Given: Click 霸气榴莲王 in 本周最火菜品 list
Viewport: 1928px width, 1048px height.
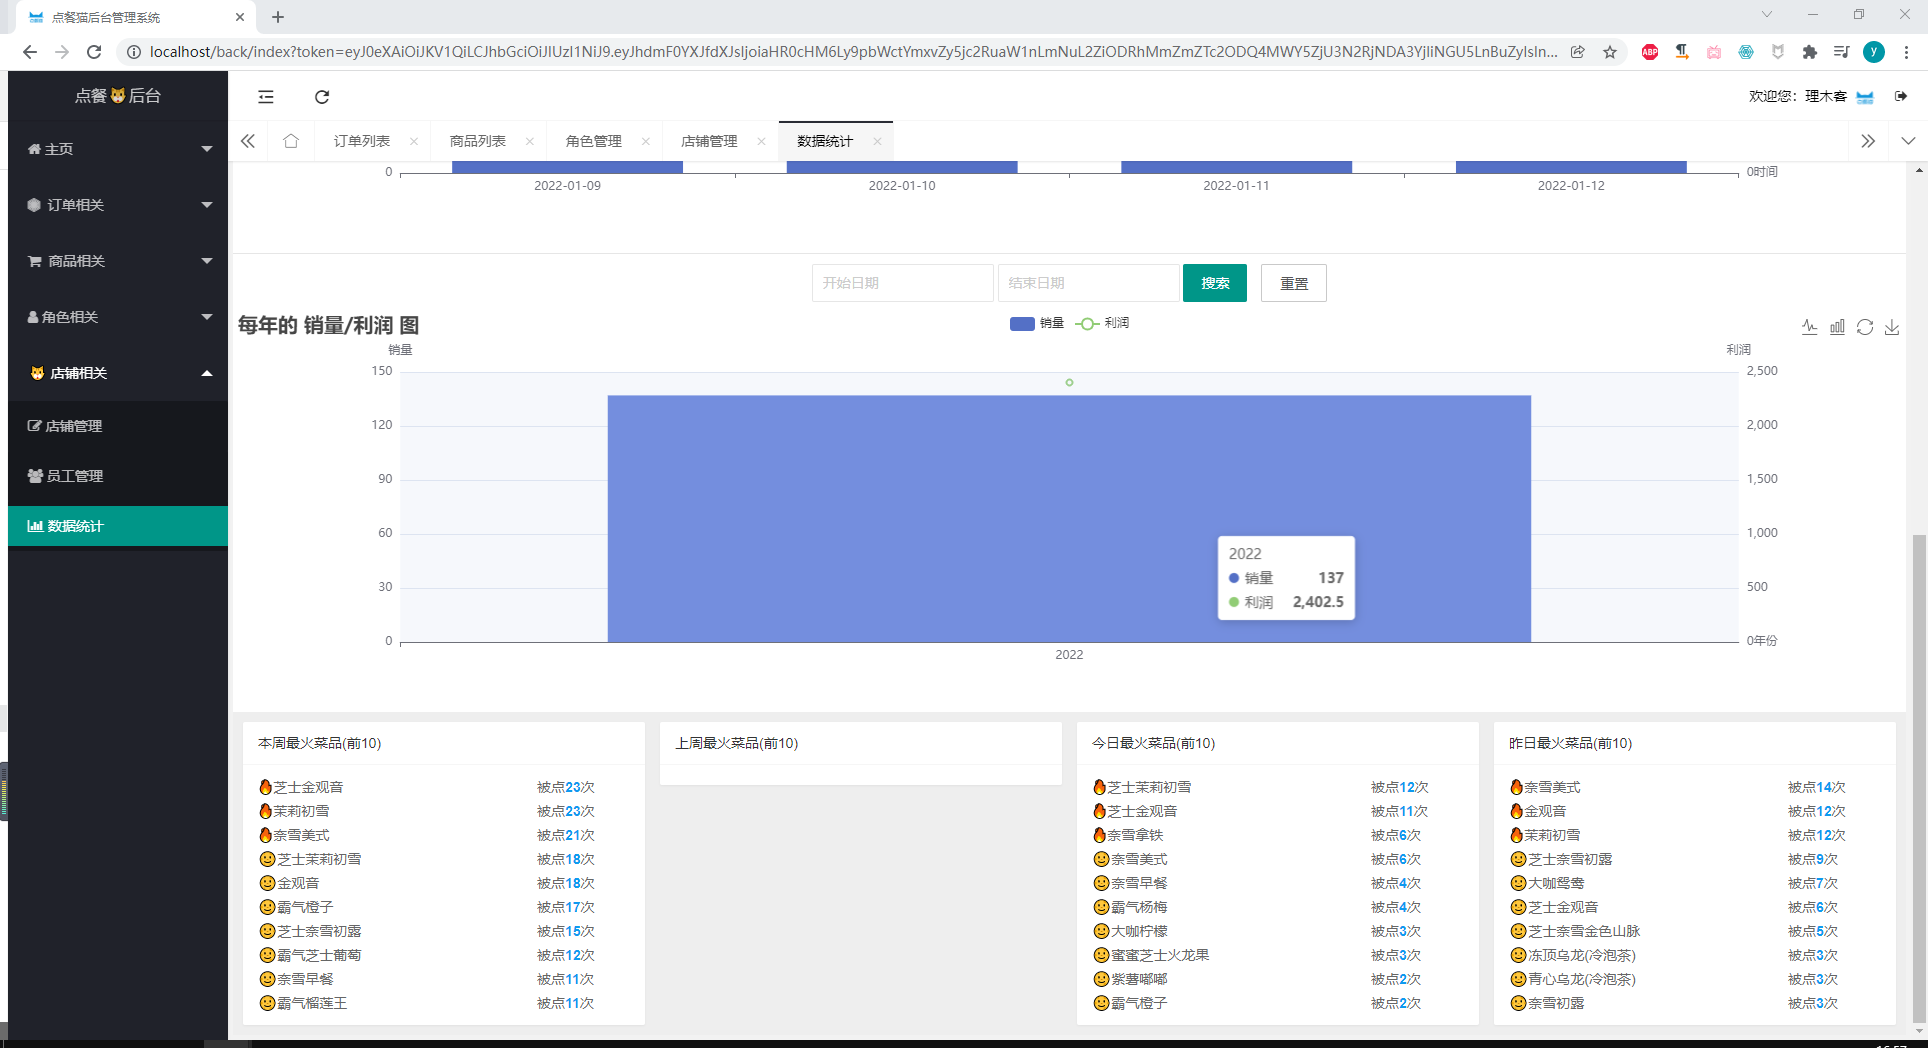Looking at the screenshot, I should [x=312, y=1003].
